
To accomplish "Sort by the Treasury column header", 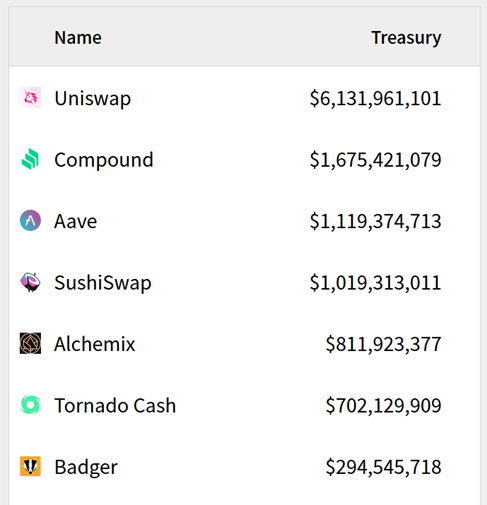I will click(406, 38).
